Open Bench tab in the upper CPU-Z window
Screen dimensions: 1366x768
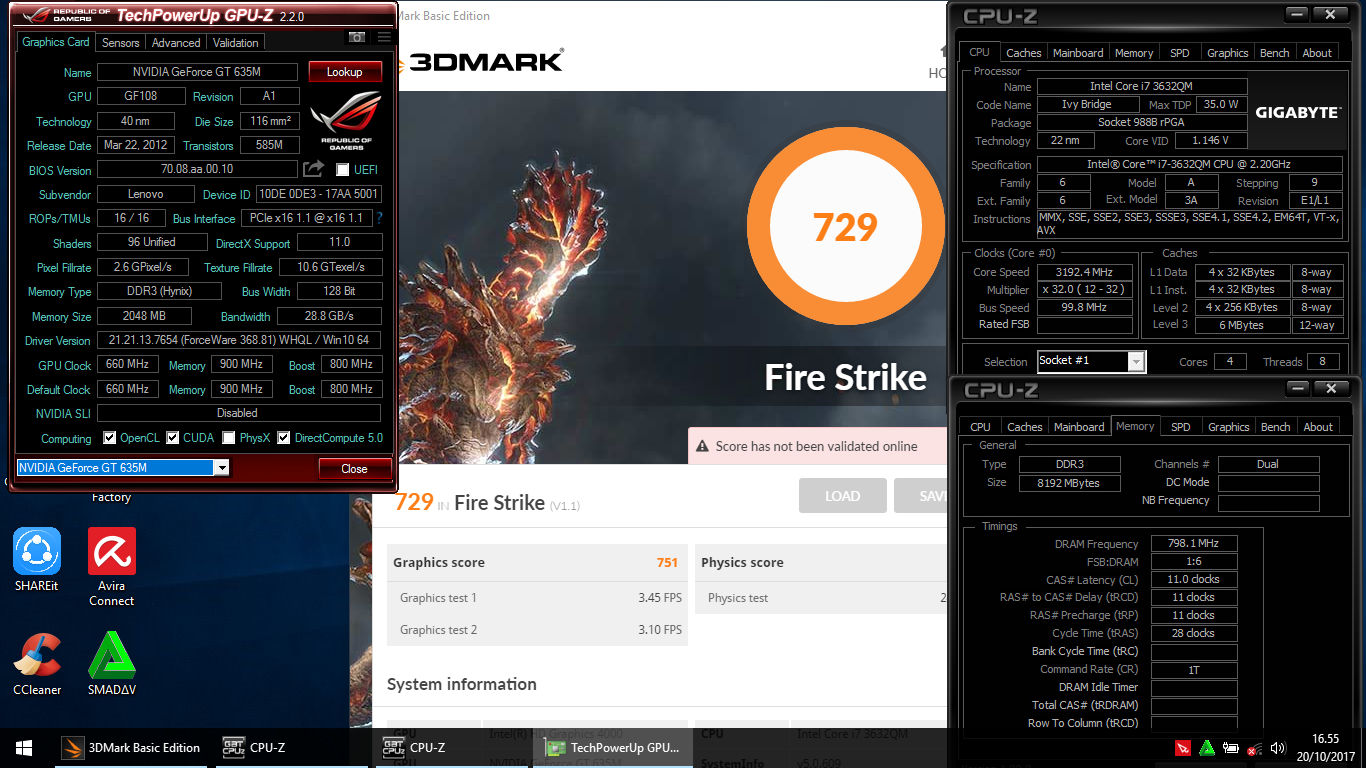(x=1274, y=53)
